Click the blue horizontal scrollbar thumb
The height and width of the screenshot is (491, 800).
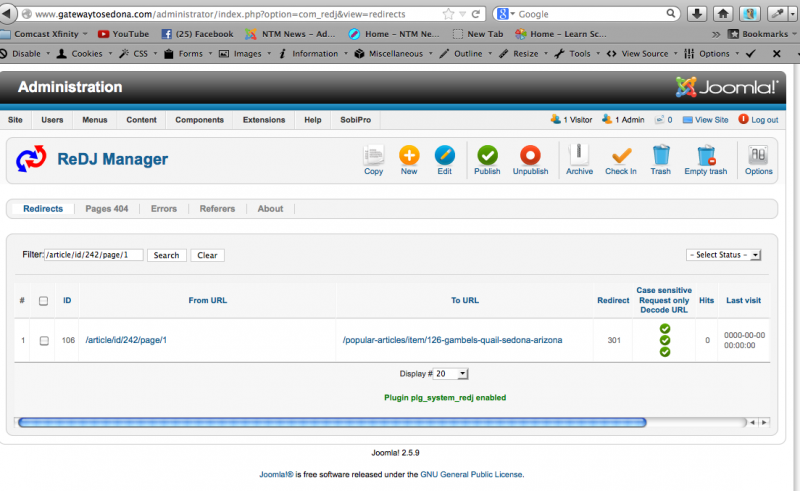[332, 423]
